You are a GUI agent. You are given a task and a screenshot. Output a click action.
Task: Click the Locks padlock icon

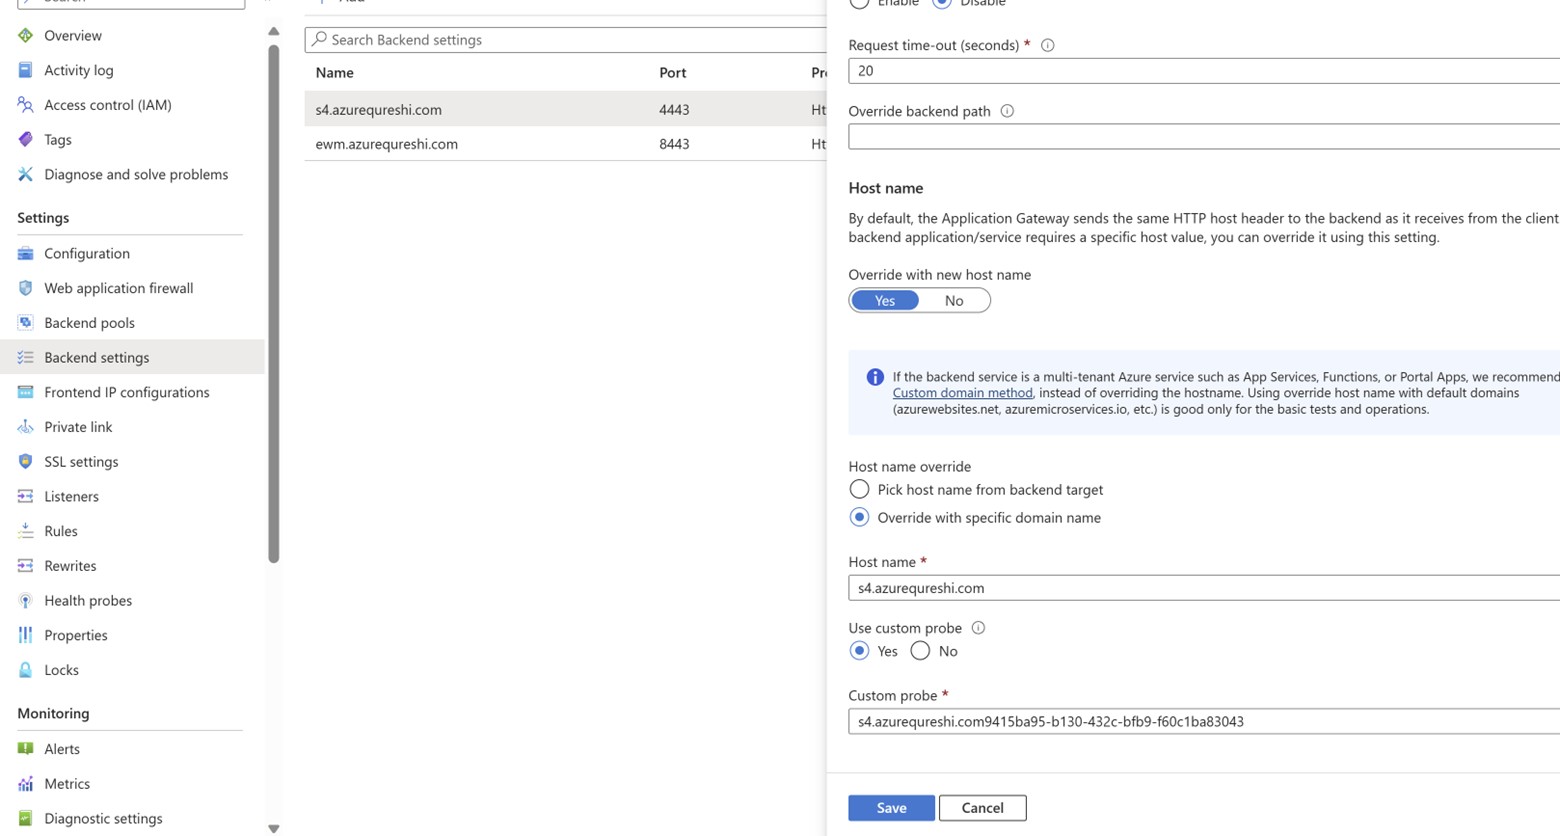(25, 670)
